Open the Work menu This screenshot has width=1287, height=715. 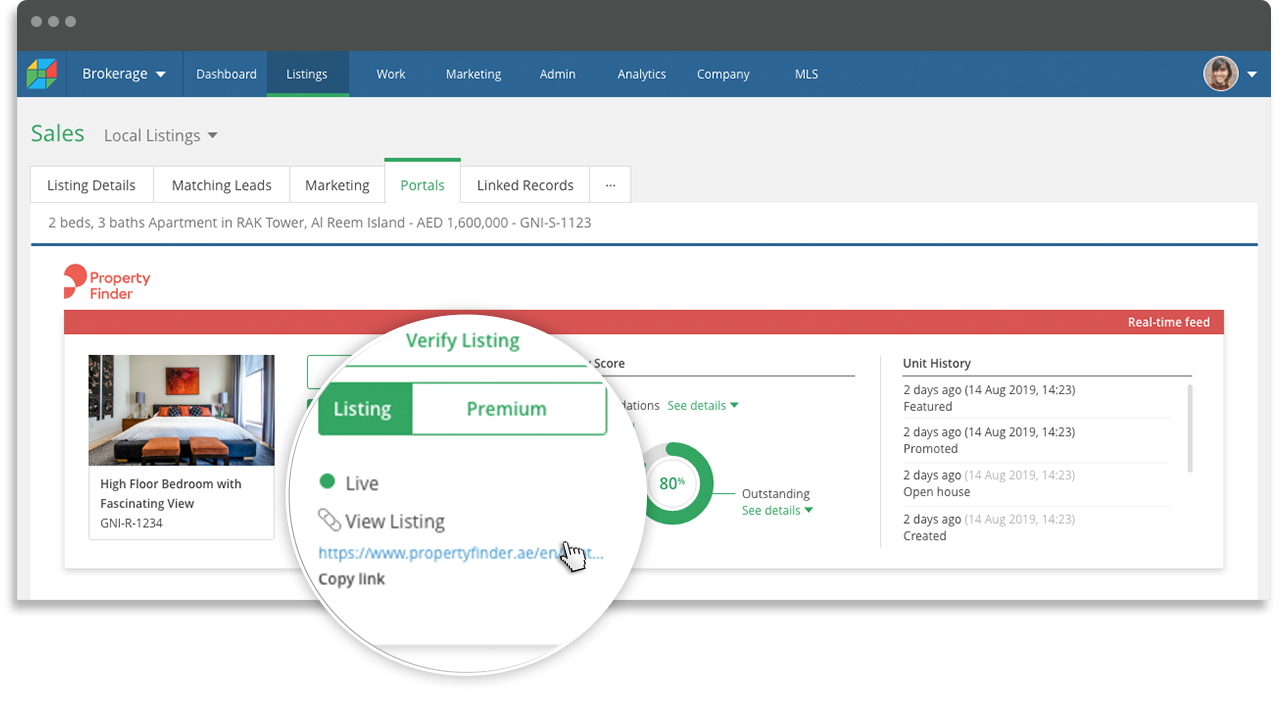click(391, 74)
